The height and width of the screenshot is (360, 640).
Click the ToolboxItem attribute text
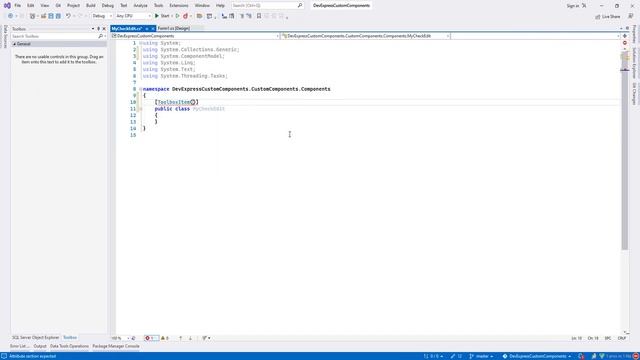pos(174,102)
